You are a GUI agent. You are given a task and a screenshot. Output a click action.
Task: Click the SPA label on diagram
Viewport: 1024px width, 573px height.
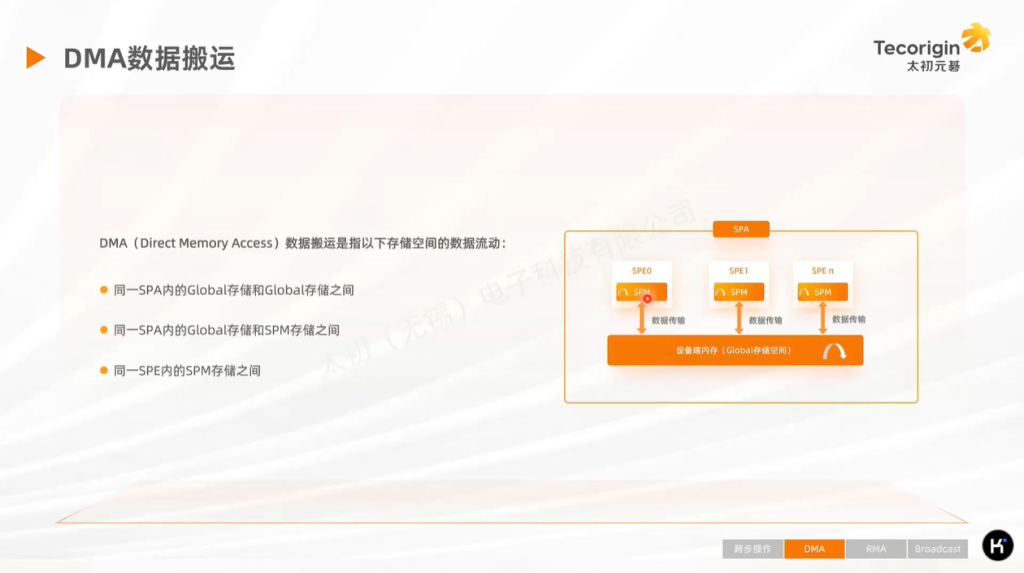tap(741, 229)
